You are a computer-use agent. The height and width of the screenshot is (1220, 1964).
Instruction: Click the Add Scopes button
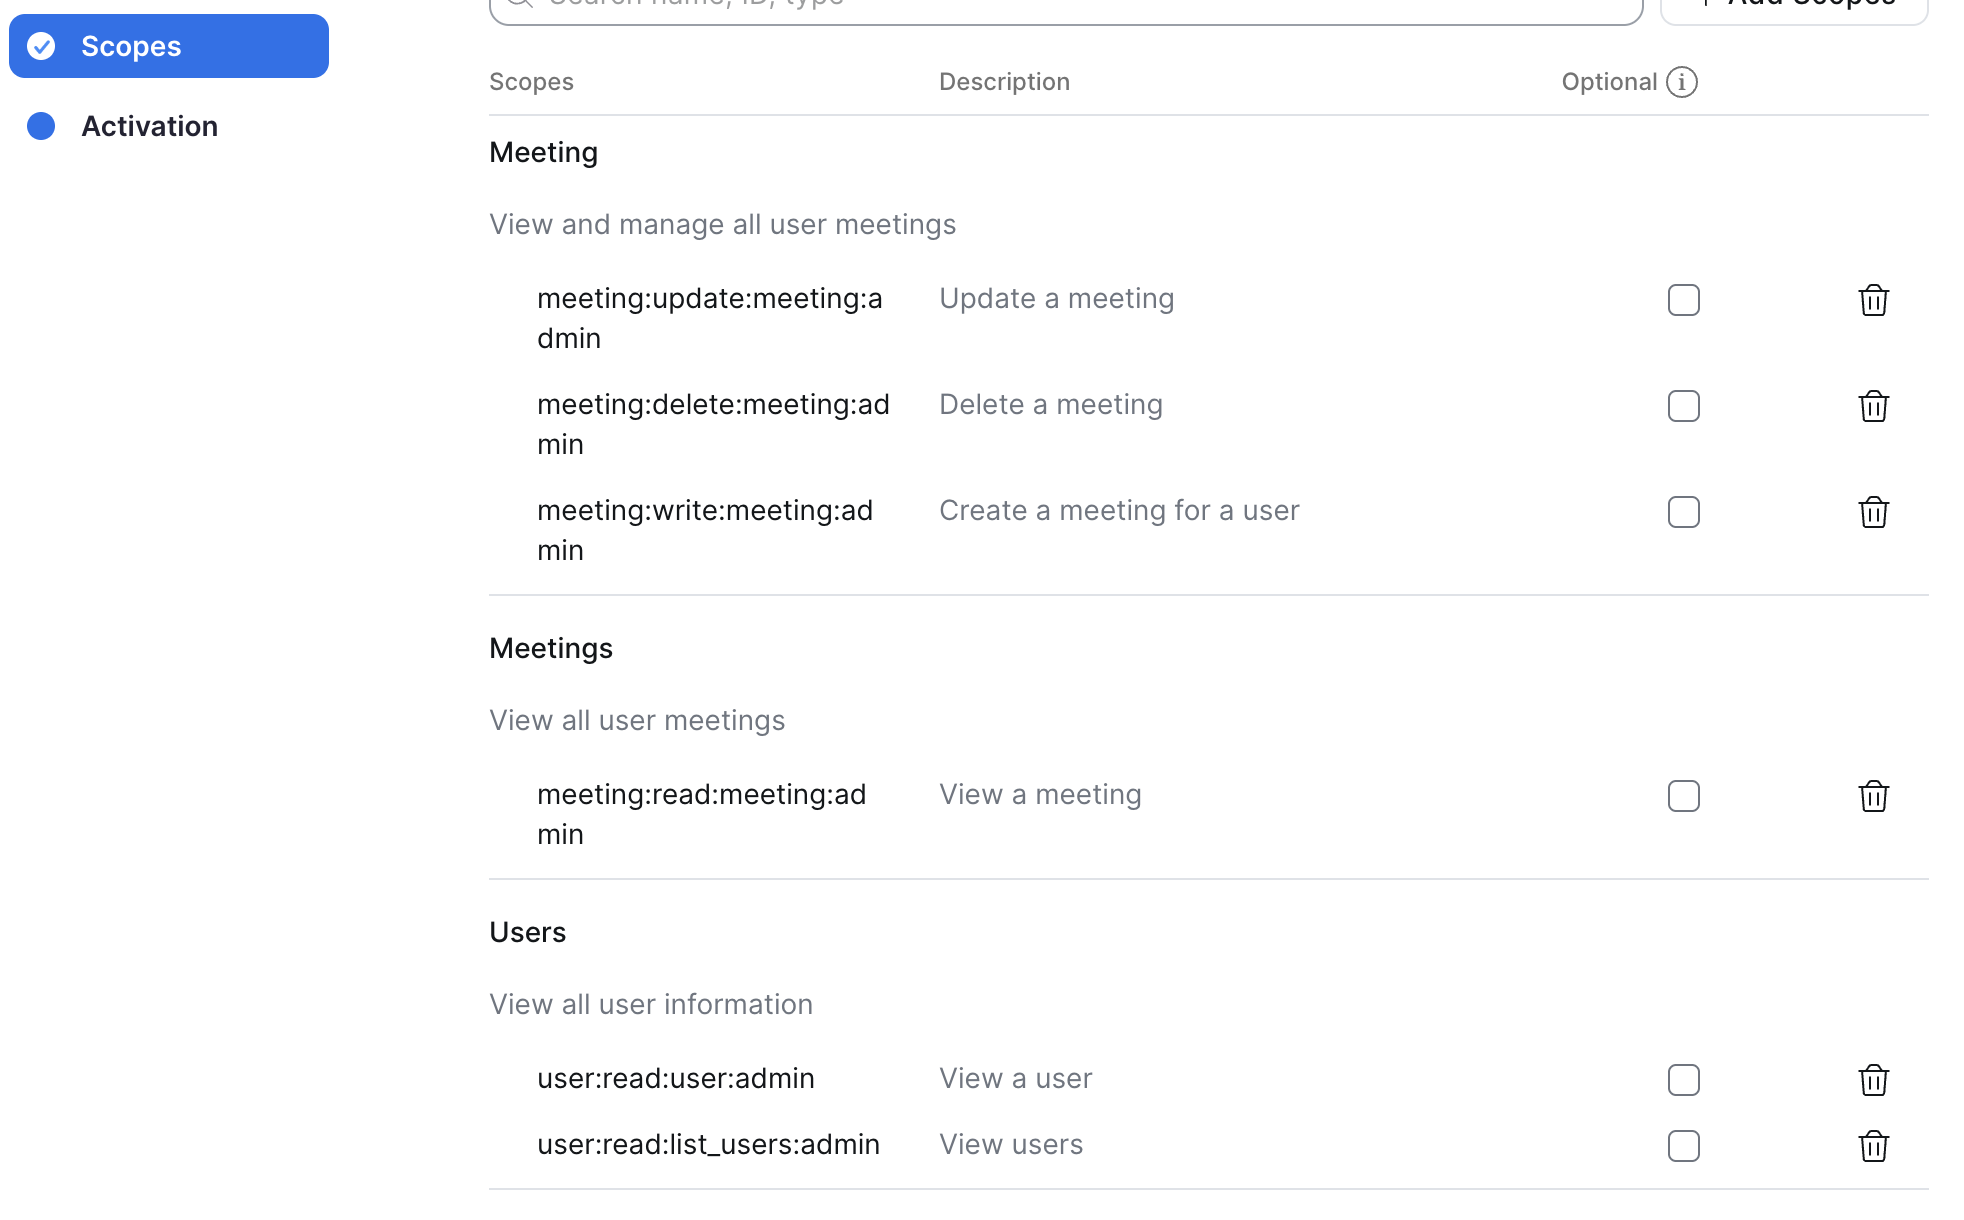coord(1794,8)
